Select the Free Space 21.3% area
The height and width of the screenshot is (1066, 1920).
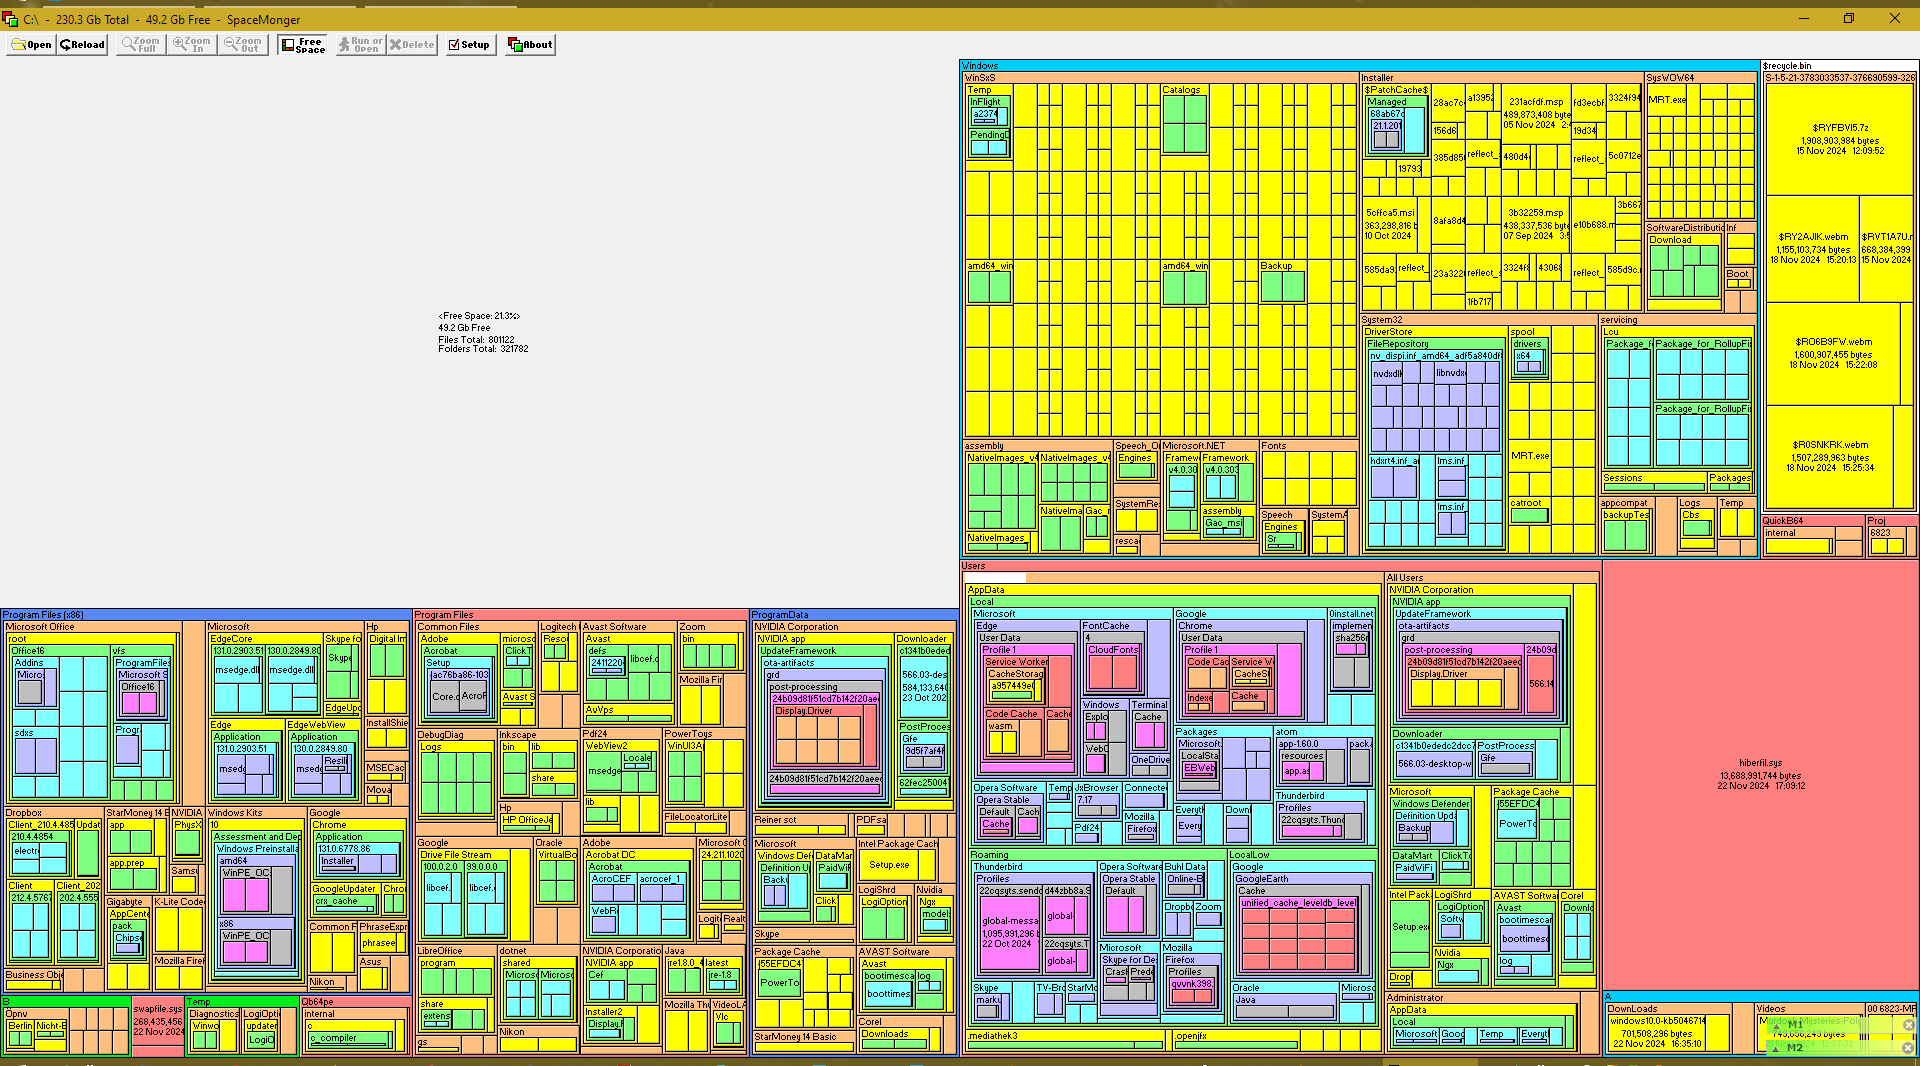click(478, 332)
